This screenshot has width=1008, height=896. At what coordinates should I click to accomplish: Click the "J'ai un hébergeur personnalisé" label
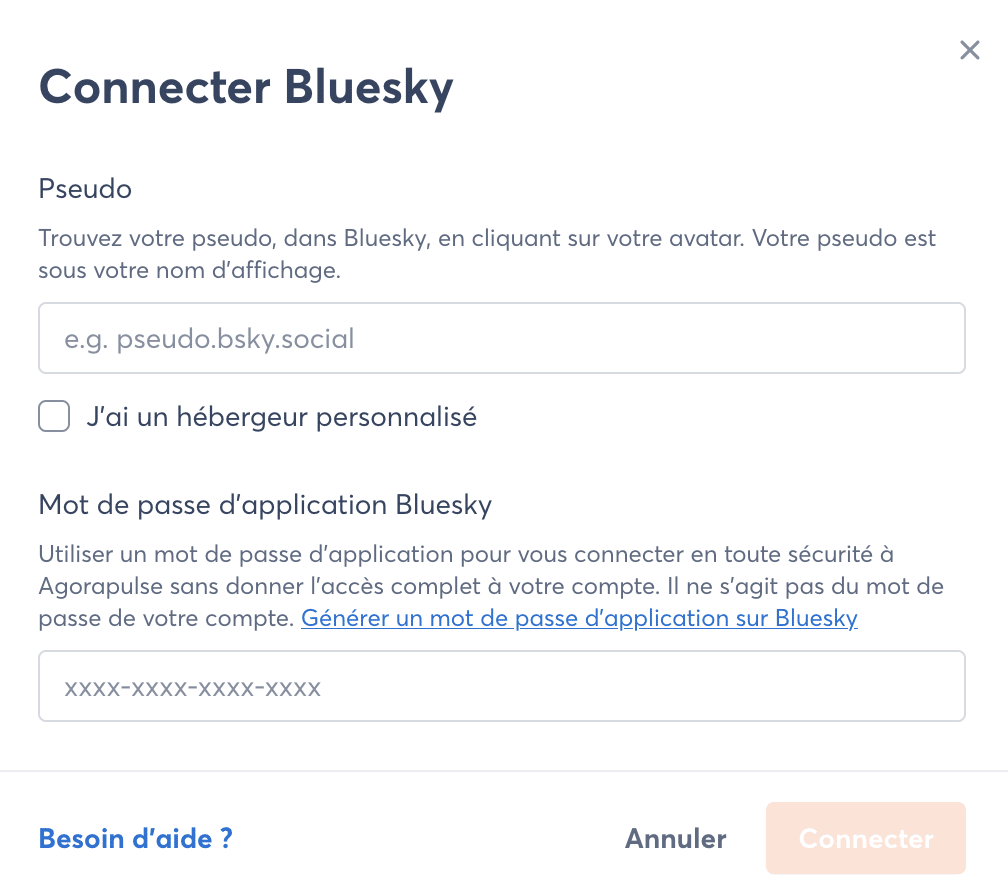click(x=281, y=417)
